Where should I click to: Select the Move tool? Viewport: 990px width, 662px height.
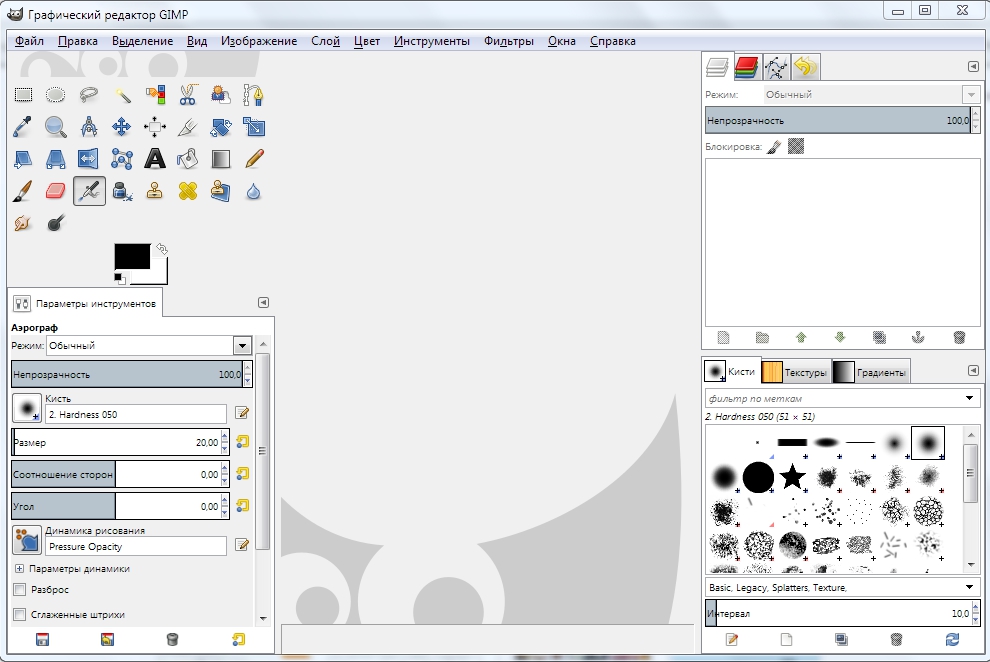[x=122, y=127]
